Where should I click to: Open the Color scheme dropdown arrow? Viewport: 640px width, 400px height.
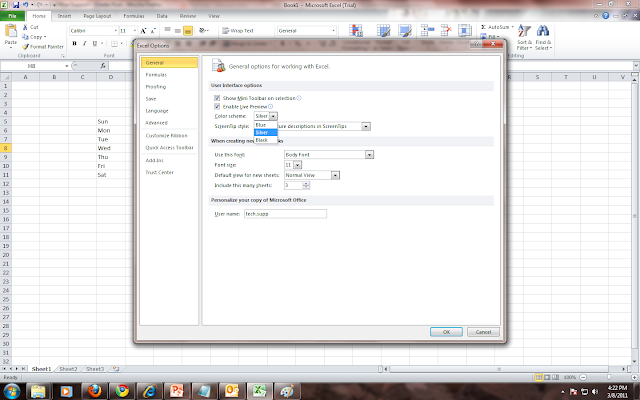273,116
